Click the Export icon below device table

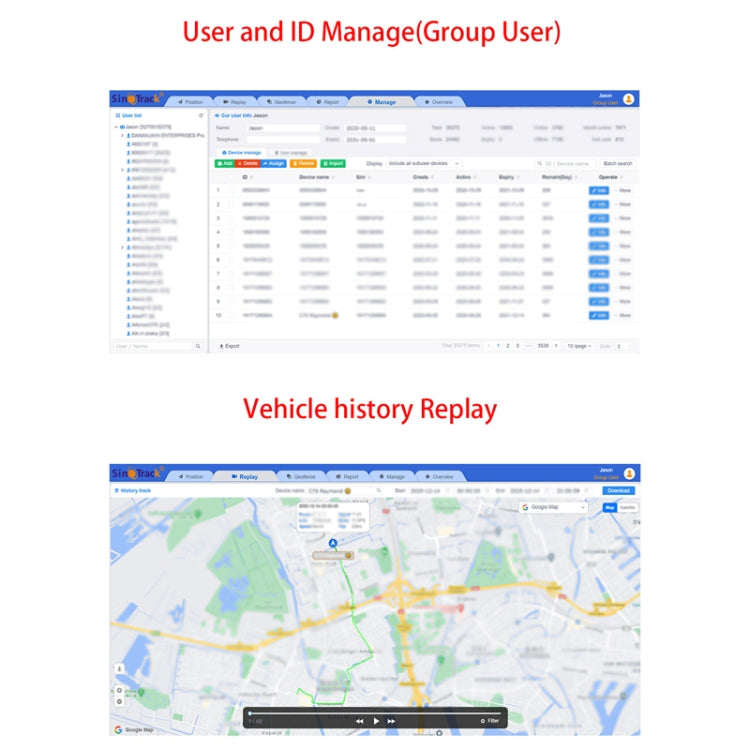[x=222, y=346]
